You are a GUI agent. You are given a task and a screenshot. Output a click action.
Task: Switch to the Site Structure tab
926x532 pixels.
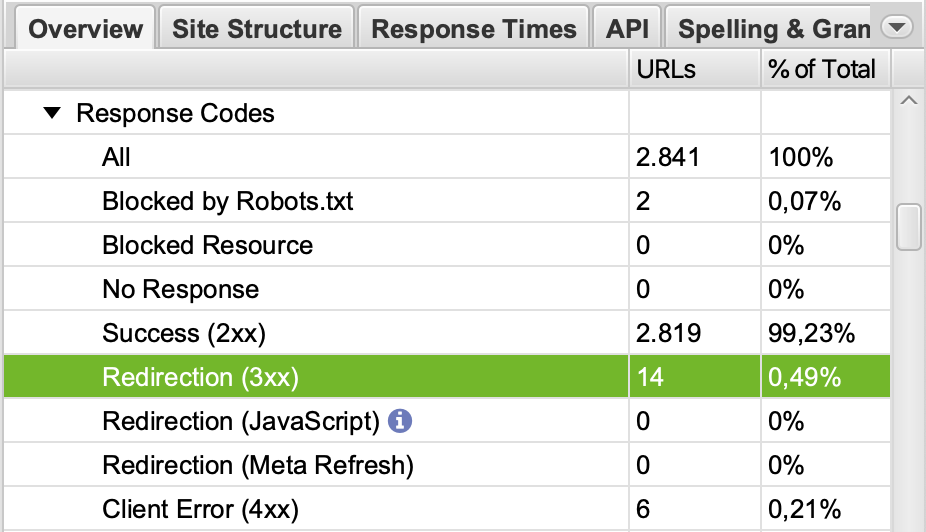tap(257, 28)
